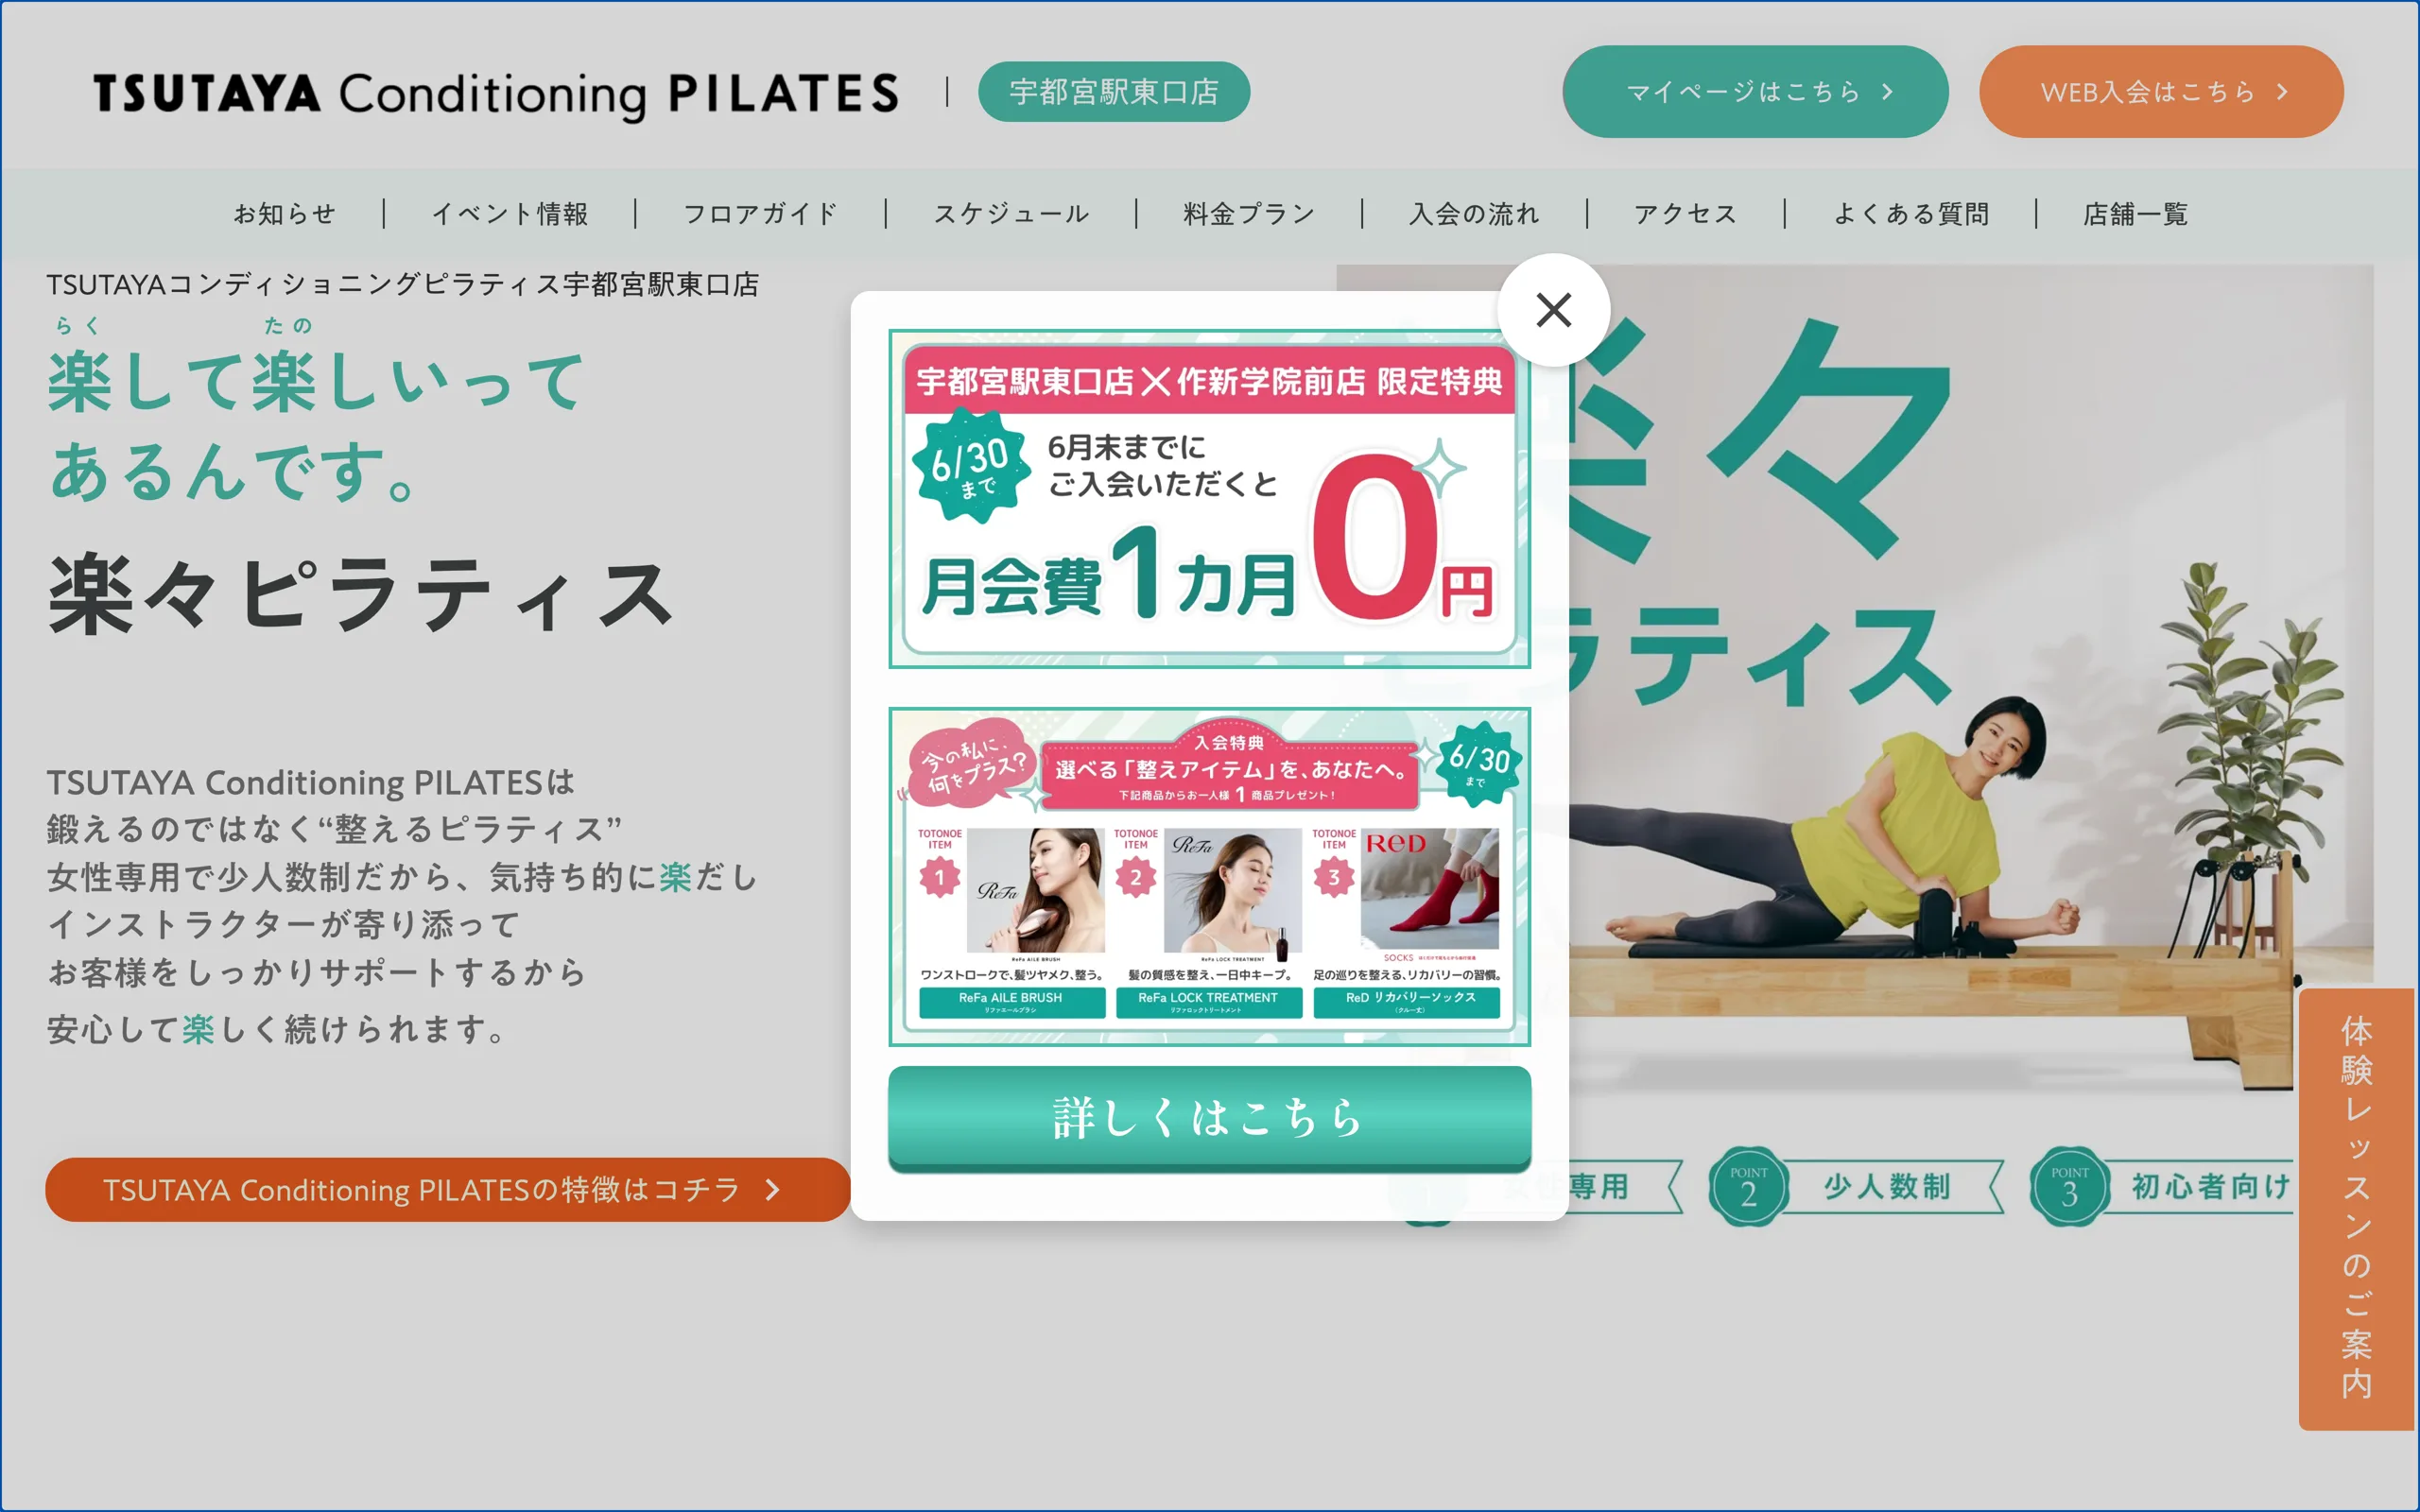
Task: Click the WEB入会はこちら button
Action: point(2161,92)
